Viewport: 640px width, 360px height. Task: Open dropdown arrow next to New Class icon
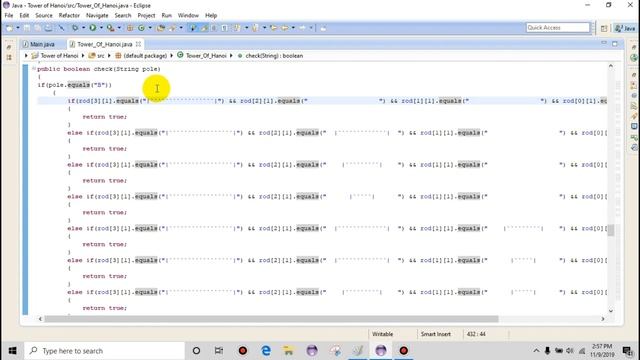pyautogui.click(x=150, y=28)
